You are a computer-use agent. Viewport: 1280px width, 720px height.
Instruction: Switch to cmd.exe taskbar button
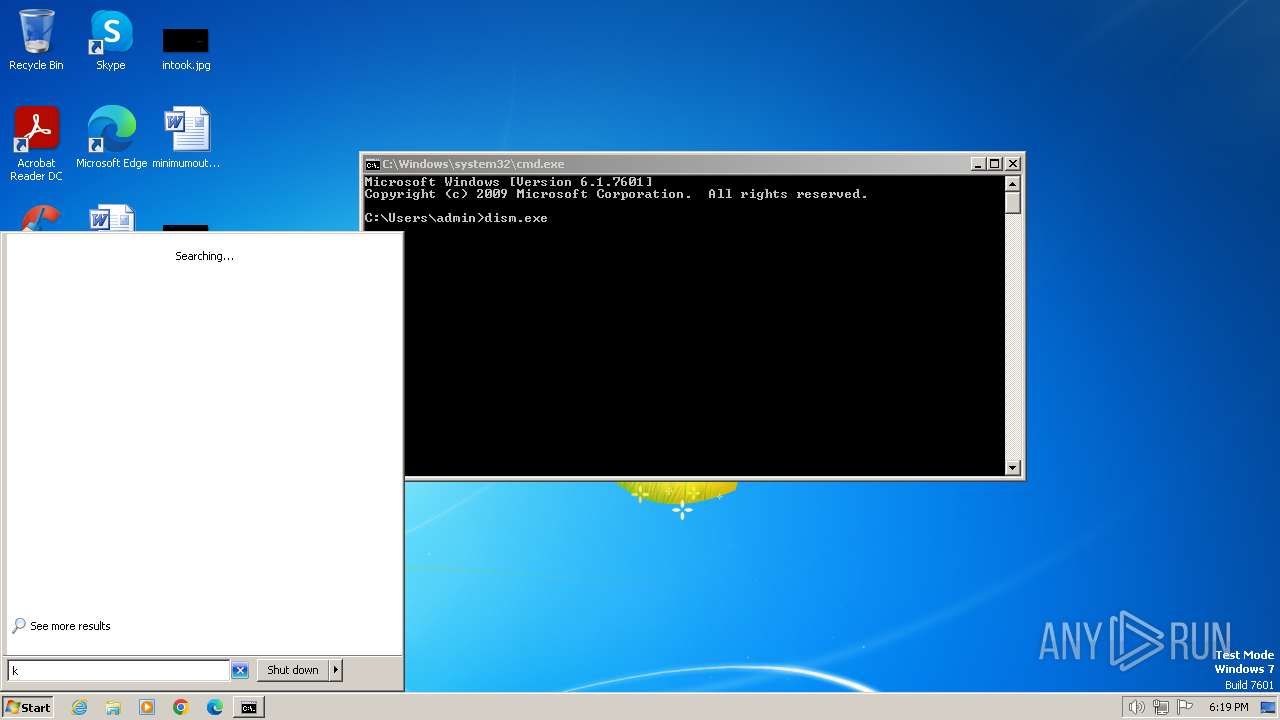[x=248, y=707]
